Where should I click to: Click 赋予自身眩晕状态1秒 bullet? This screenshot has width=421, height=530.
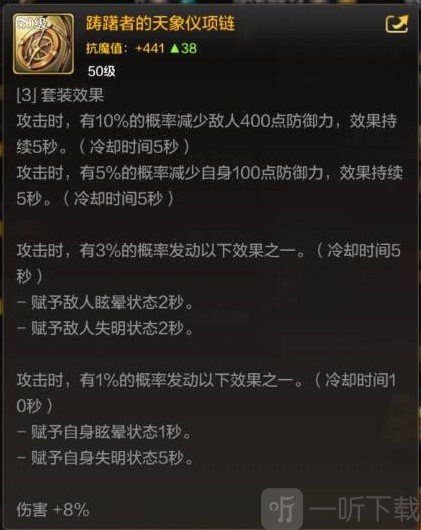[x=104, y=432]
